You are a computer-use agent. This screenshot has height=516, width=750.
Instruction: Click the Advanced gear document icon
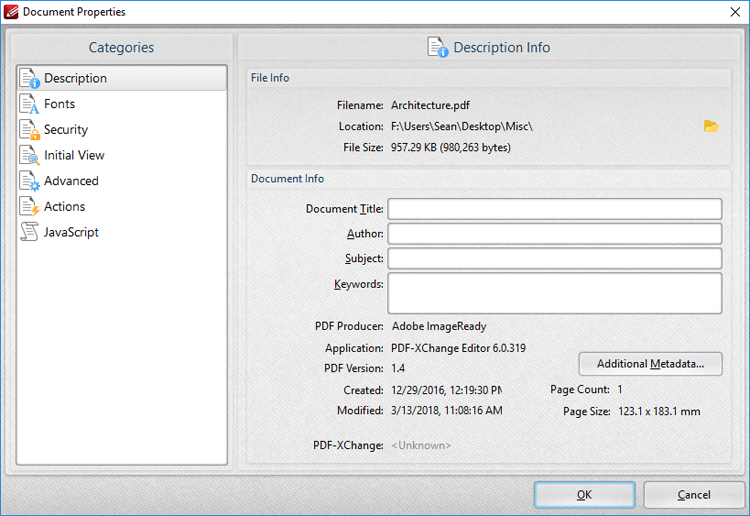pos(30,181)
